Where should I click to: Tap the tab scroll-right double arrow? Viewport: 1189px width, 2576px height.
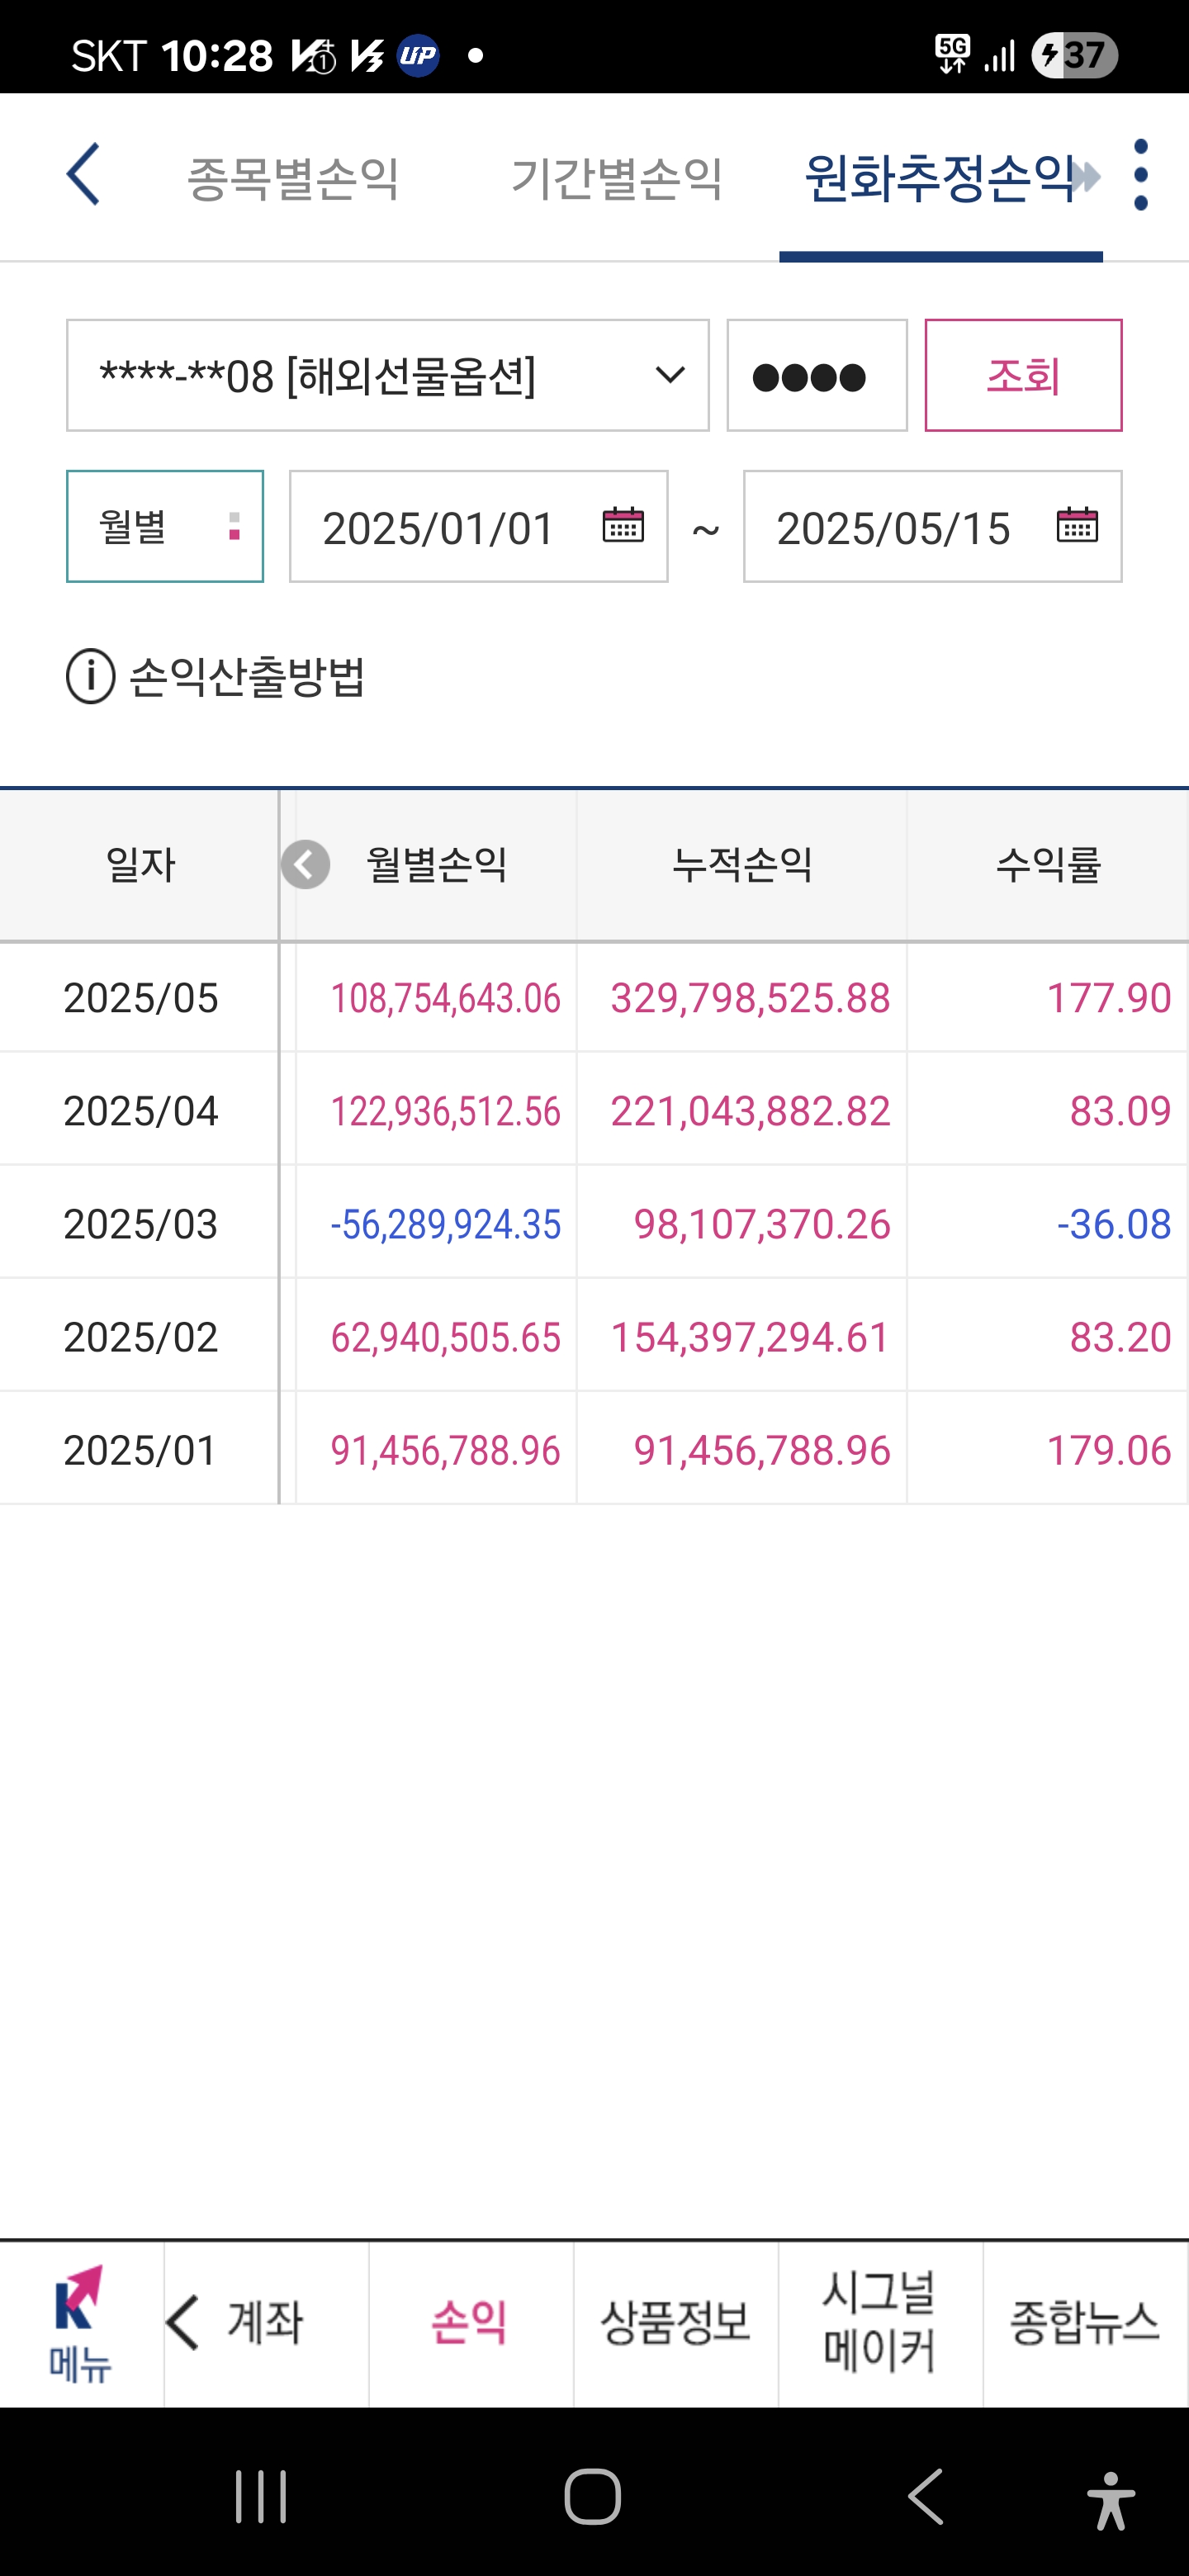coord(1084,177)
